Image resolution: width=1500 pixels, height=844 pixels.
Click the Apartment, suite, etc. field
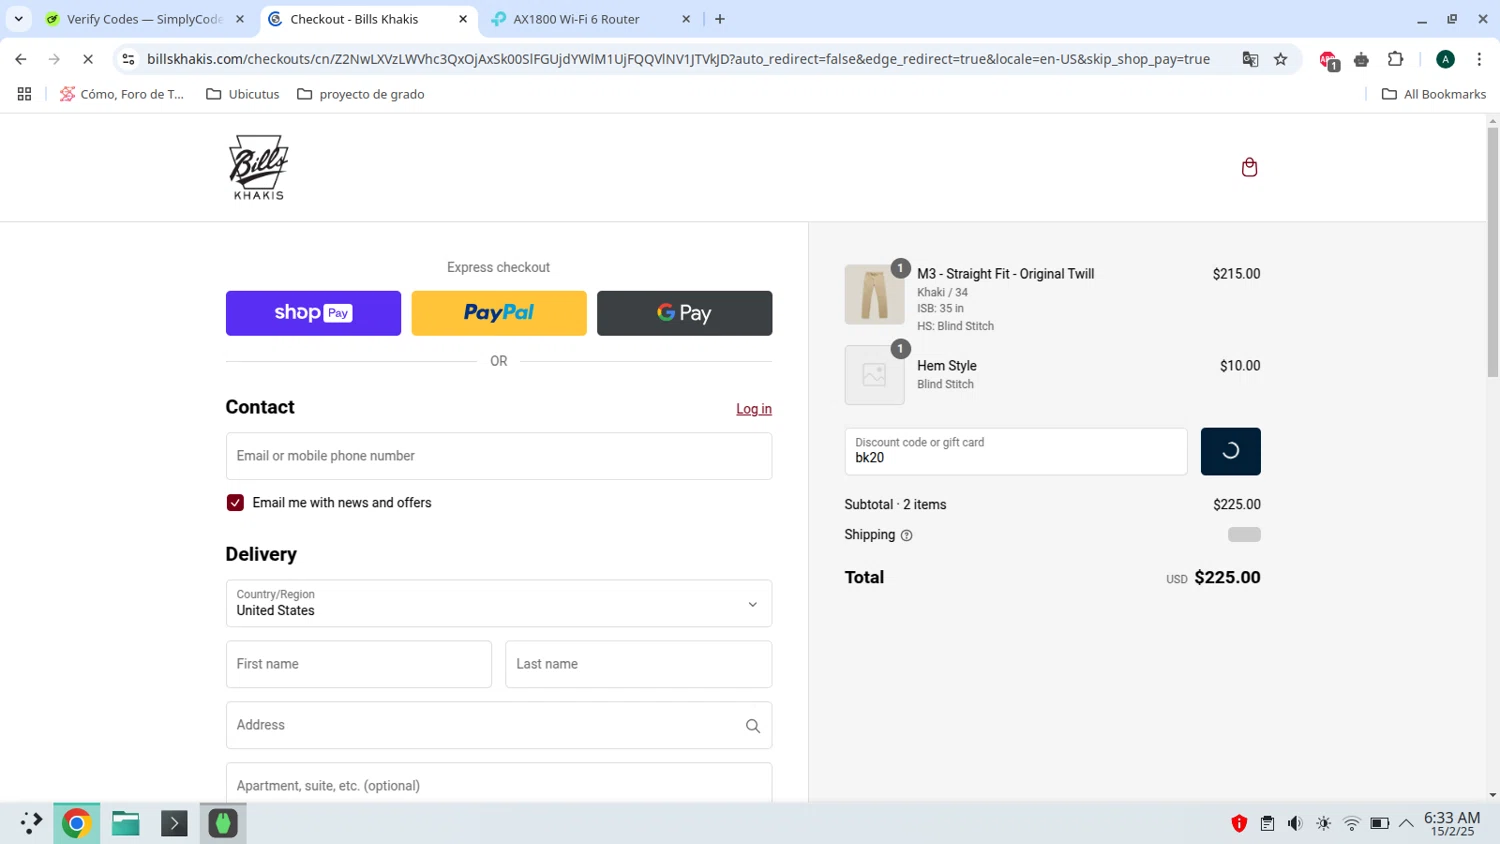click(499, 783)
